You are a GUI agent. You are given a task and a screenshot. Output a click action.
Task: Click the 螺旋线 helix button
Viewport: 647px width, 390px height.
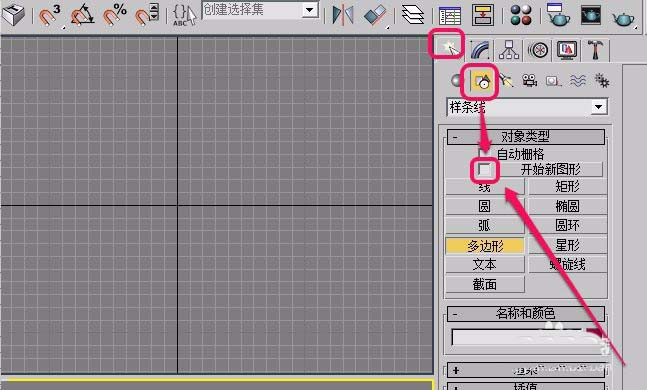click(568, 265)
